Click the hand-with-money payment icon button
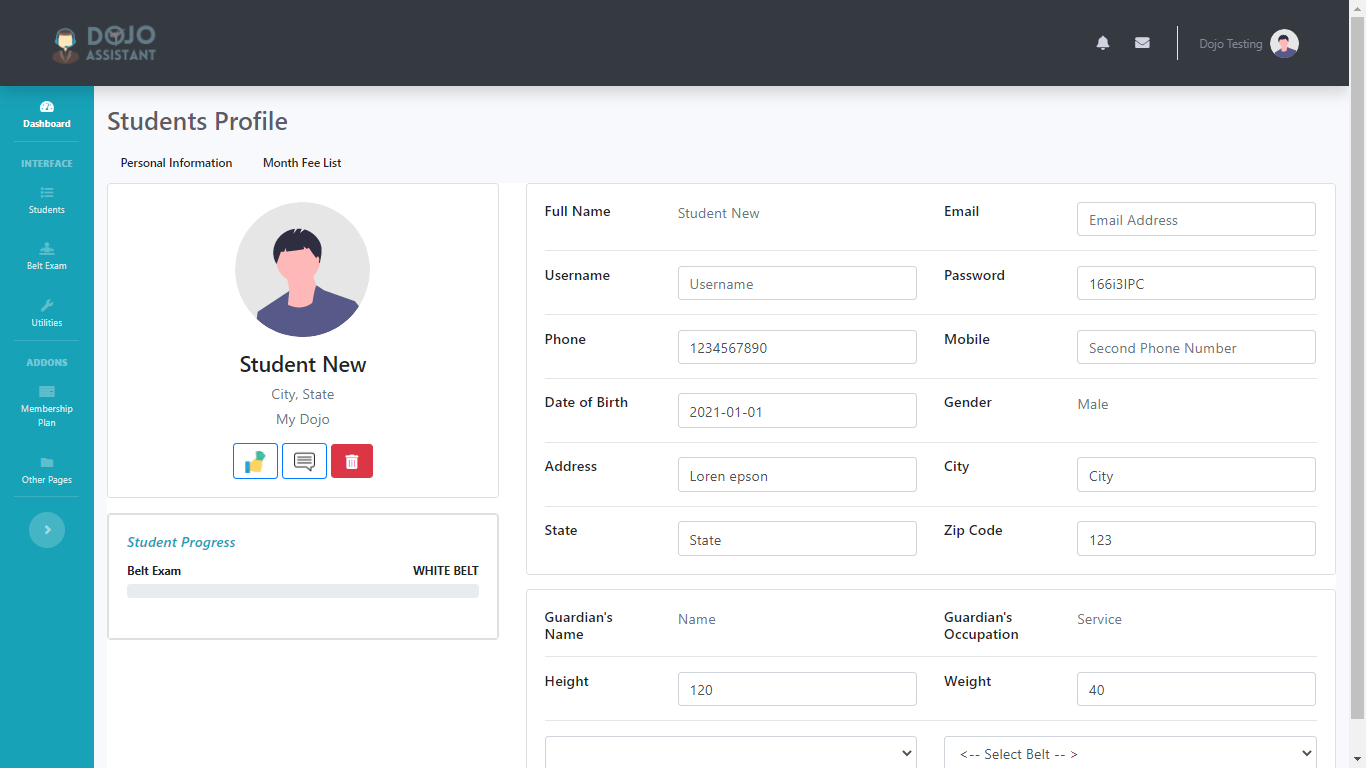Screen dimensions: 1366x768 tap(255, 461)
